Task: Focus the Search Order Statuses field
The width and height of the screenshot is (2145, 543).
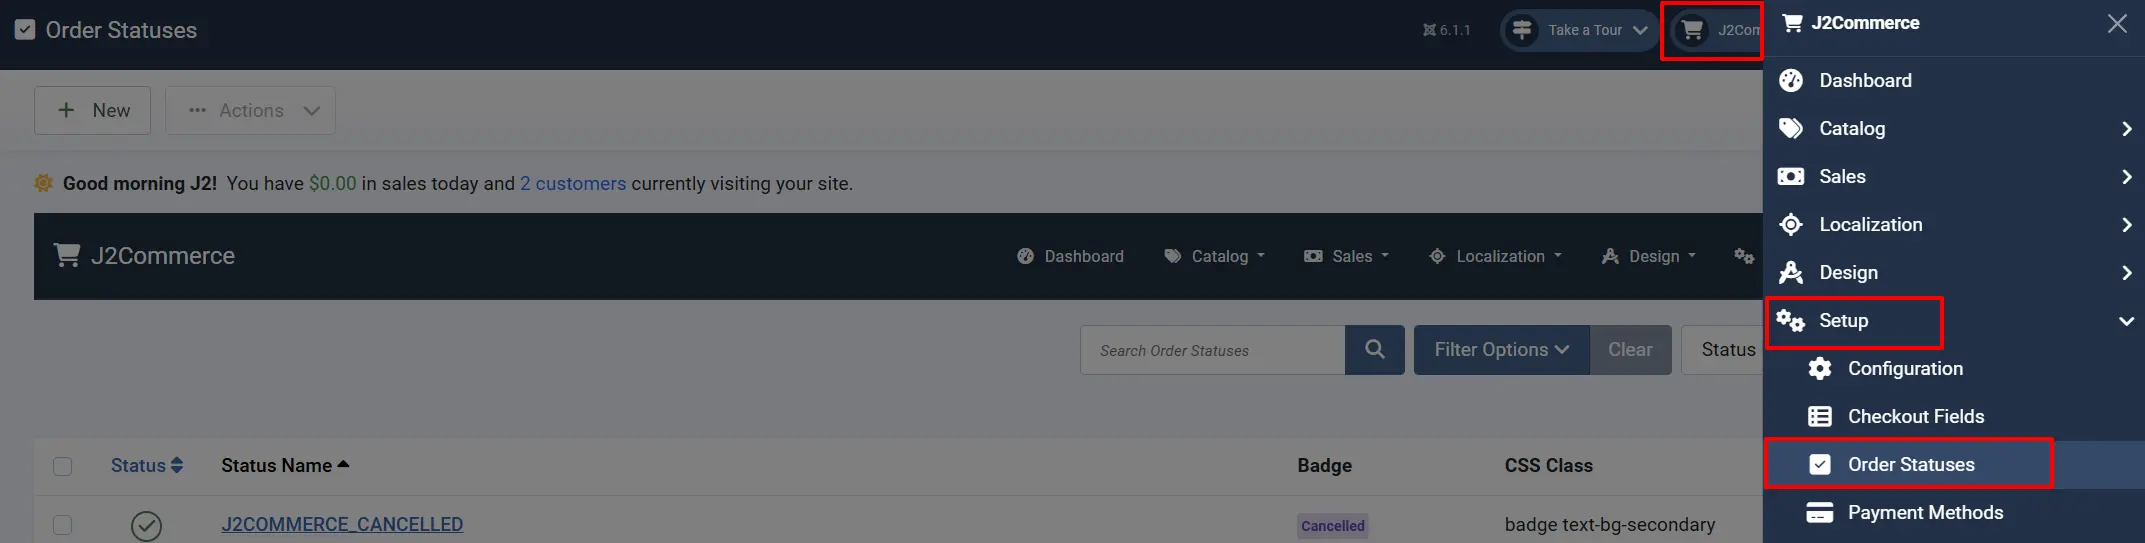Action: coord(1212,350)
